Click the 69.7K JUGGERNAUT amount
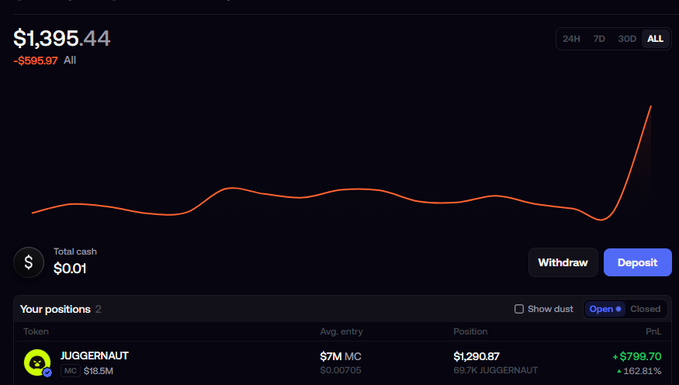 click(x=495, y=371)
